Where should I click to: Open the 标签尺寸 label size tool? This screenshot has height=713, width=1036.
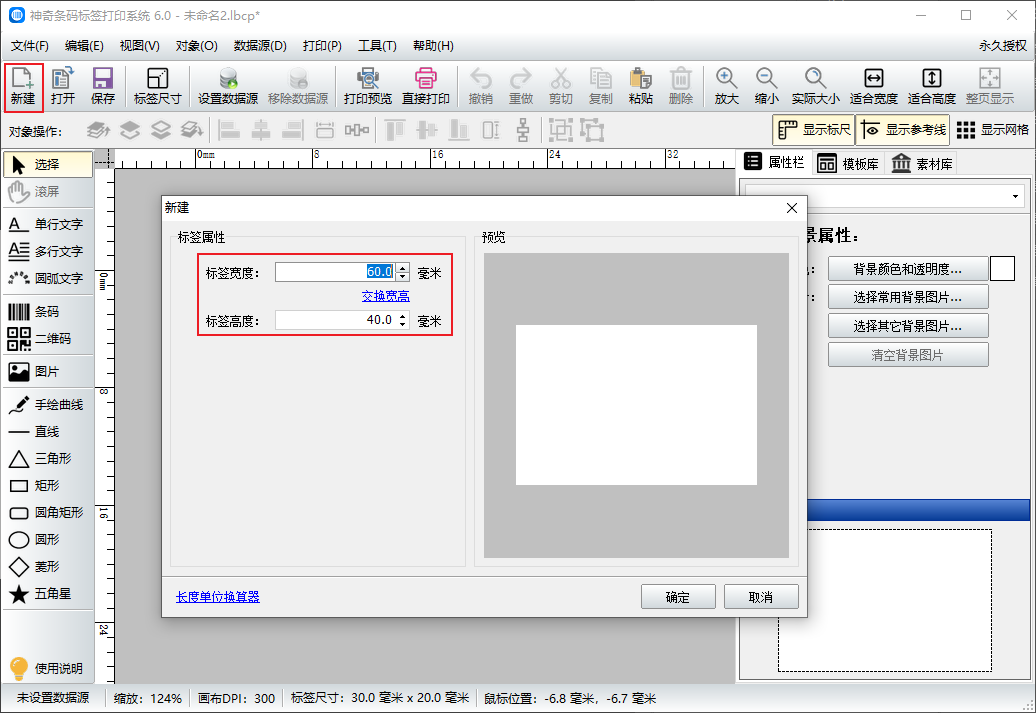coord(157,87)
